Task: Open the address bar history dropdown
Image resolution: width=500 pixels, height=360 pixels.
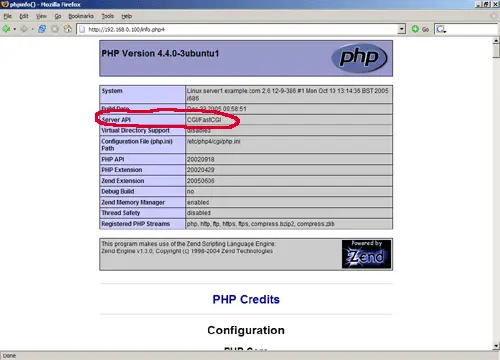Action: pyautogui.click(x=402, y=29)
